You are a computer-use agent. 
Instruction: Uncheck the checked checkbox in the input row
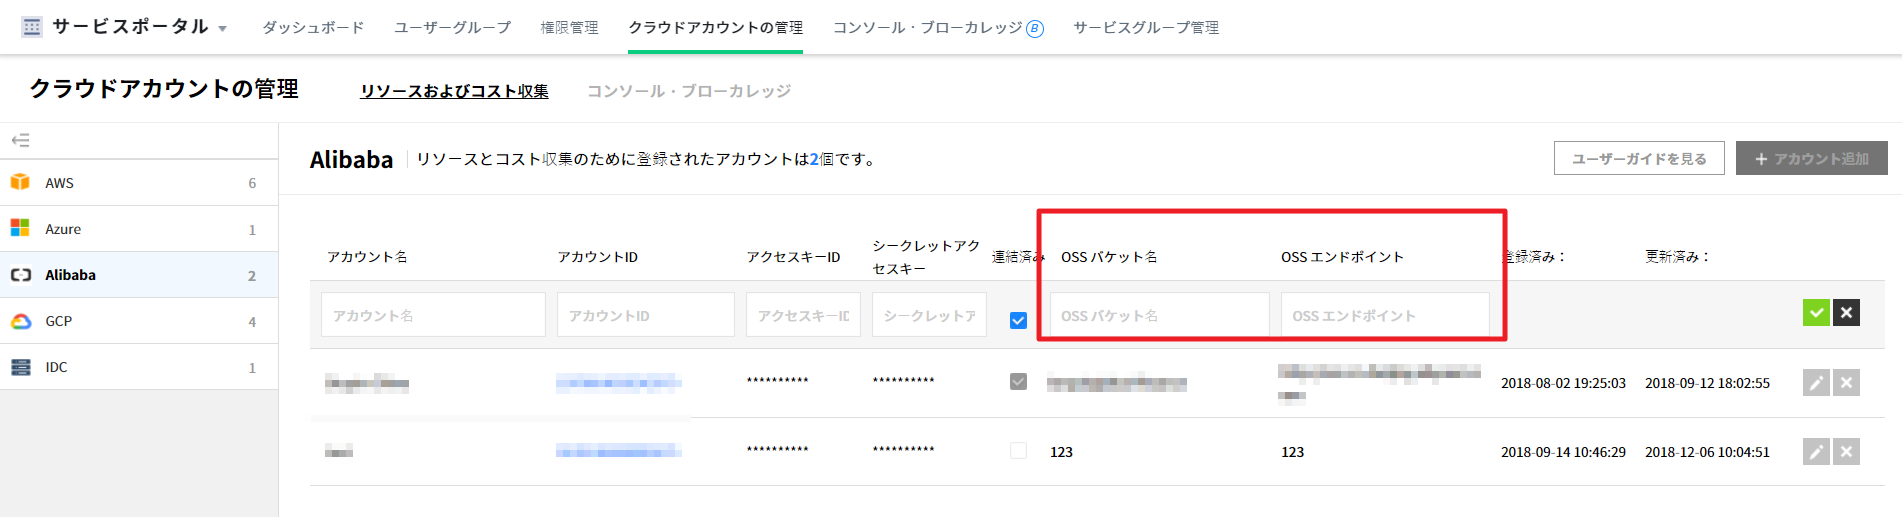click(x=1018, y=320)
